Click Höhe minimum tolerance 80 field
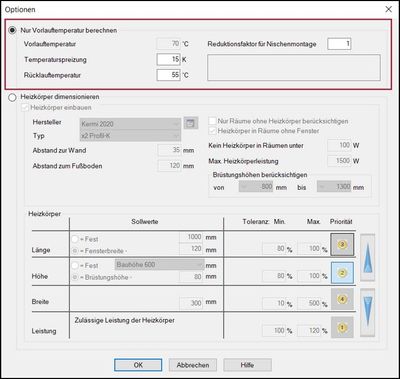400x379 pixels. pos(274,276)
